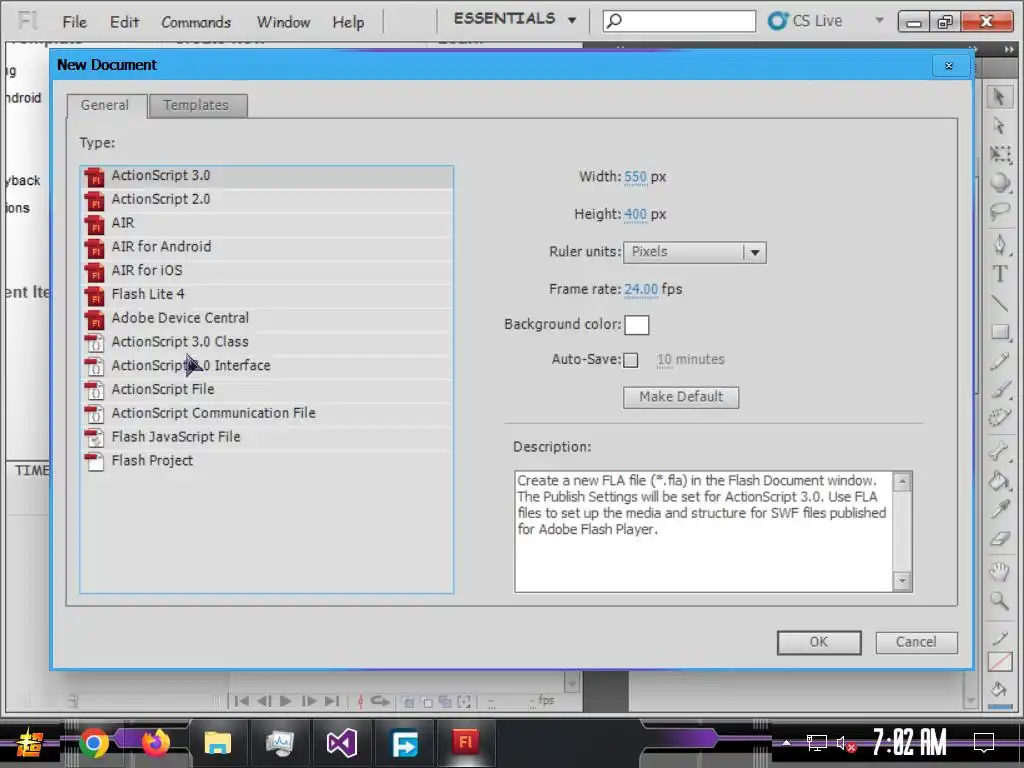Select the Zoom magnifier tool

1000,601
